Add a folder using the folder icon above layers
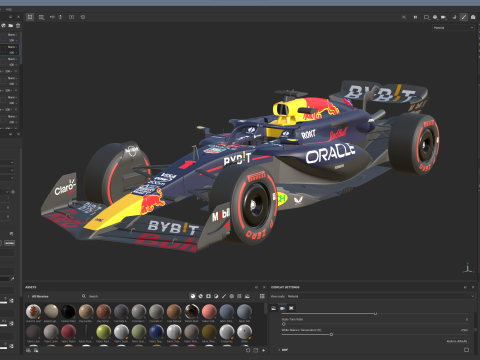Viewport: 480px width, 360px height. pos(11,25)
